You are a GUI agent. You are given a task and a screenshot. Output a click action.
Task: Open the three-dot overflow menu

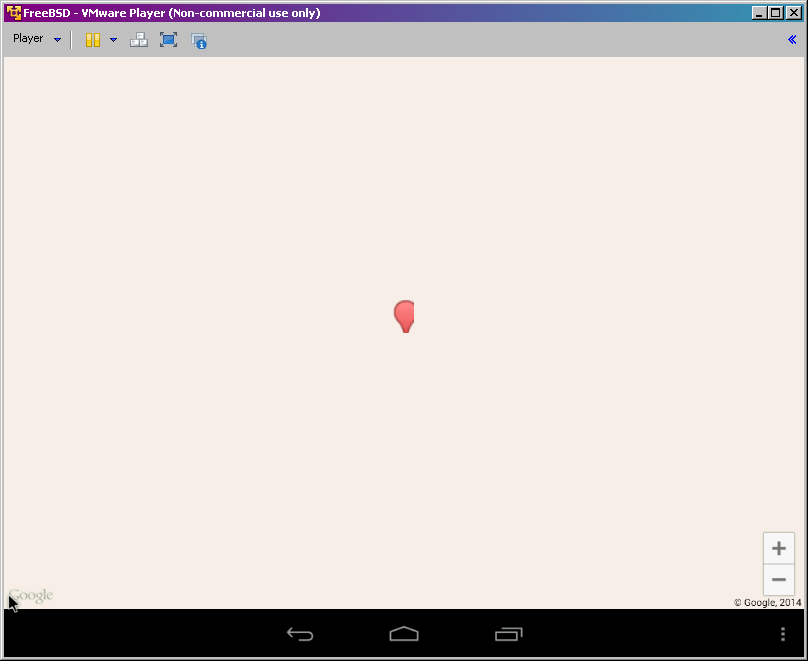coord(783,634)
